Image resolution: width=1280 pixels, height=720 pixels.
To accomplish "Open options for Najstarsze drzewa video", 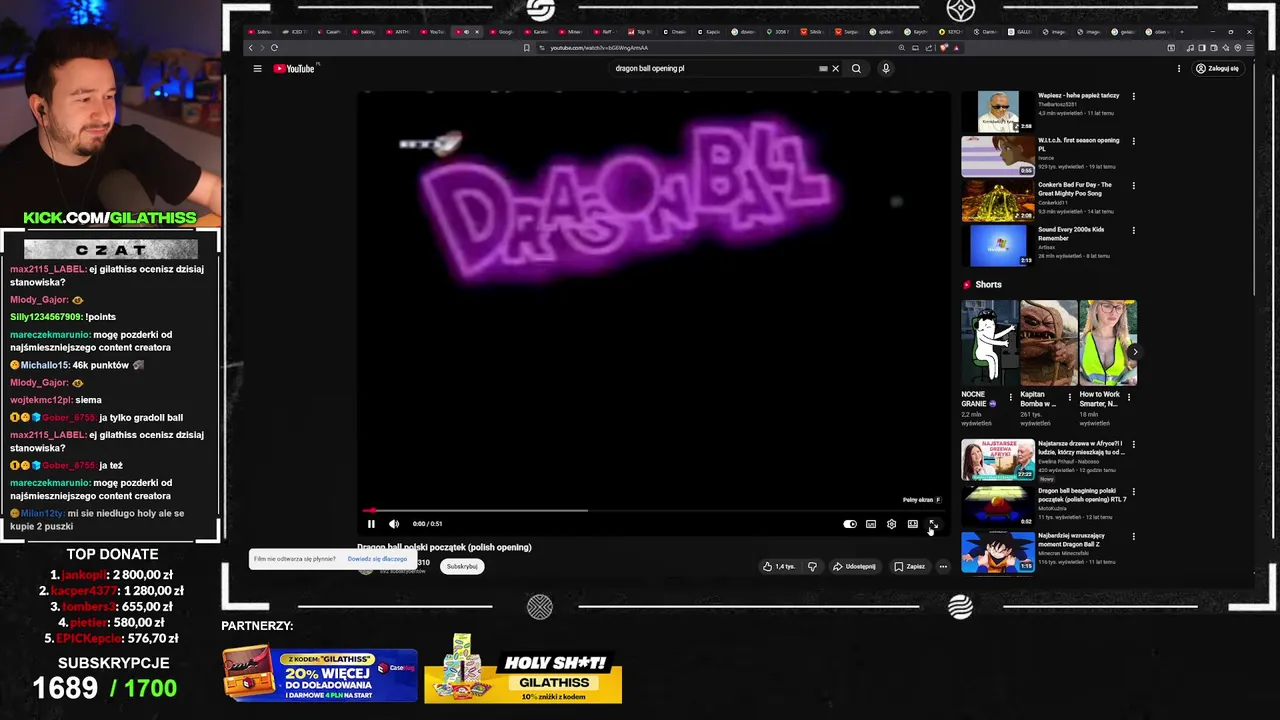I will coord(1133,445).
